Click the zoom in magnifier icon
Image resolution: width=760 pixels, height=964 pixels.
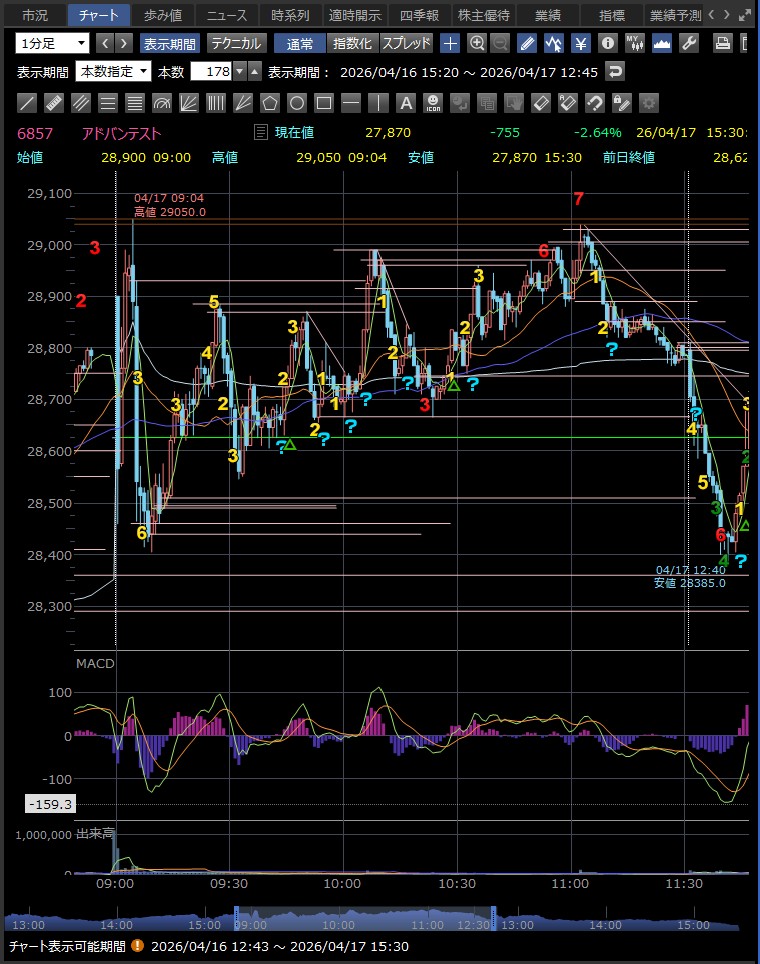(477, 43)
